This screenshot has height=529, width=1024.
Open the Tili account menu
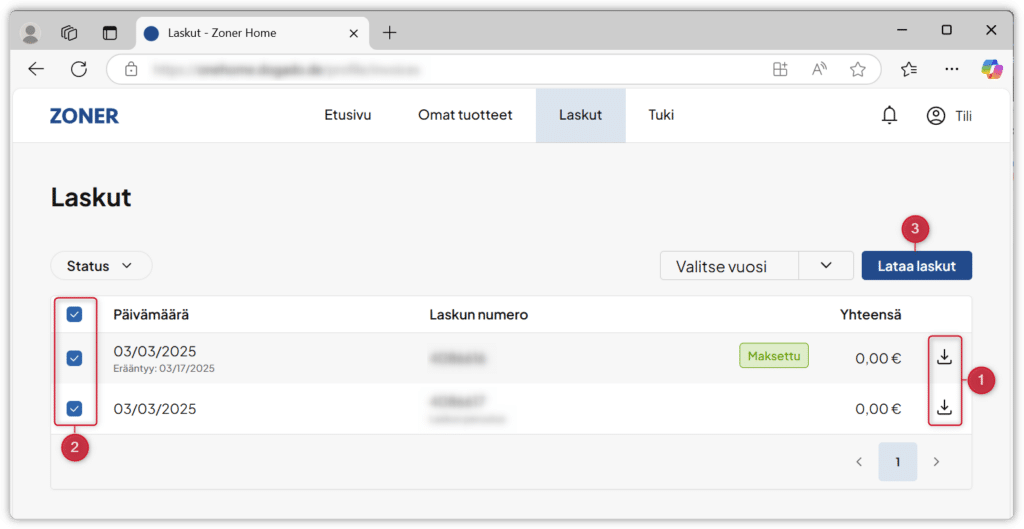point(949,116)
